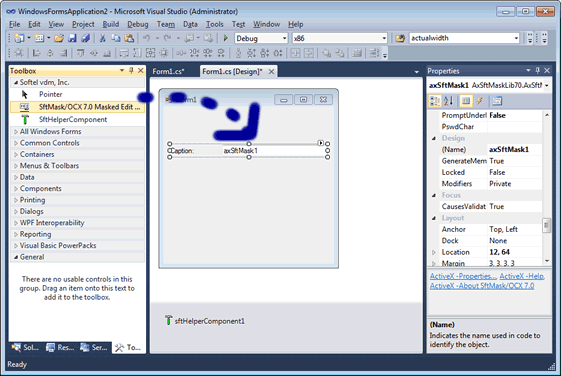Collapse the Softel vdm, Inc. toolbox group
Screen dimensions: 561x376
pyautogui.click(x=15, y=82)
